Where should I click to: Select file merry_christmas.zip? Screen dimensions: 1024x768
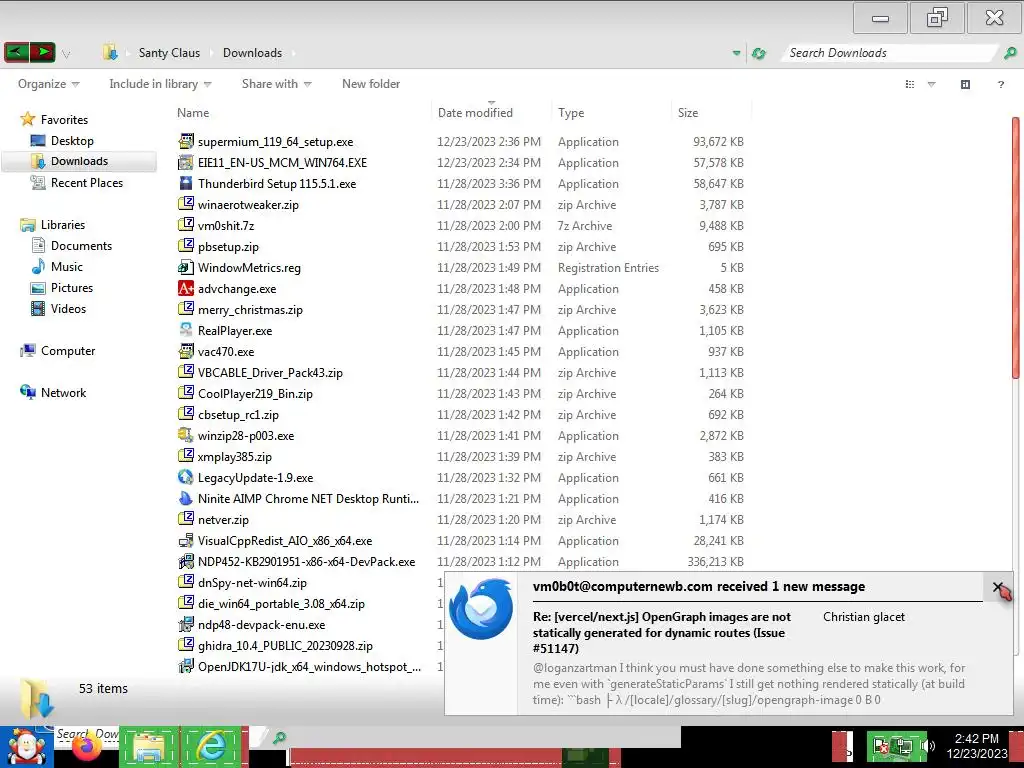250,310
